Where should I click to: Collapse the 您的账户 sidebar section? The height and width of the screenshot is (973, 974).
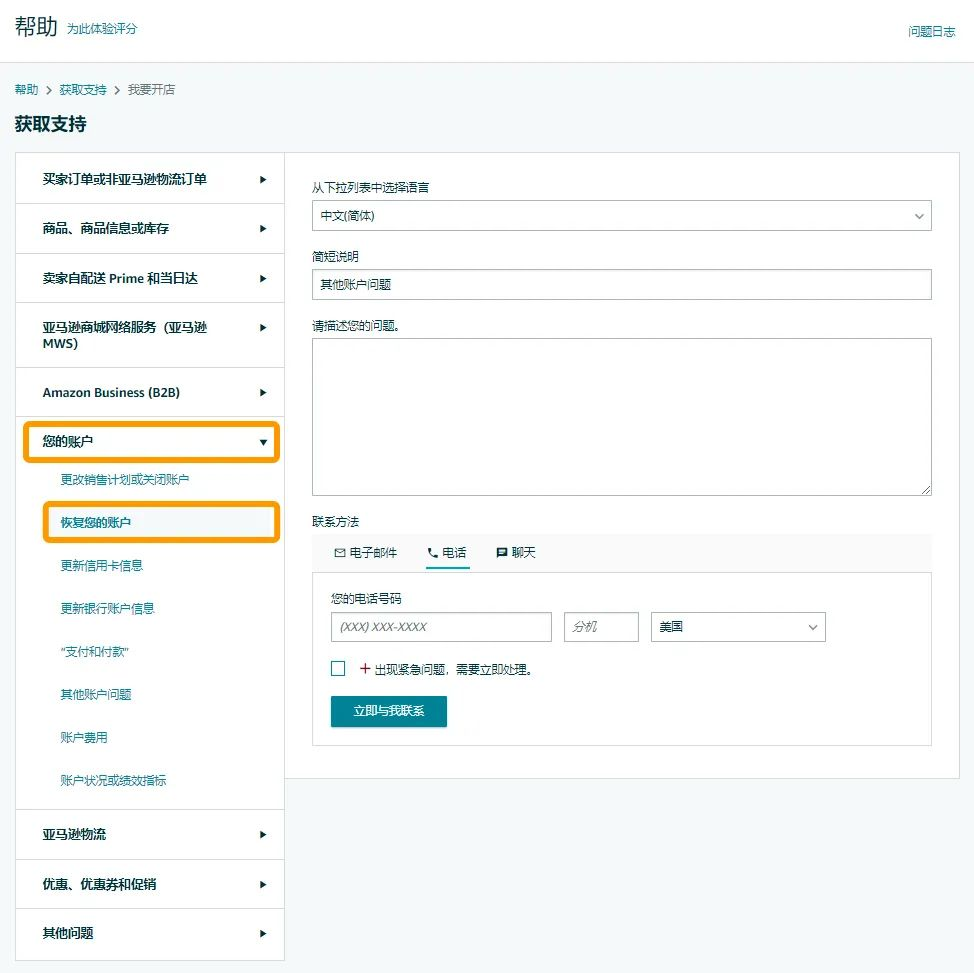150,441
